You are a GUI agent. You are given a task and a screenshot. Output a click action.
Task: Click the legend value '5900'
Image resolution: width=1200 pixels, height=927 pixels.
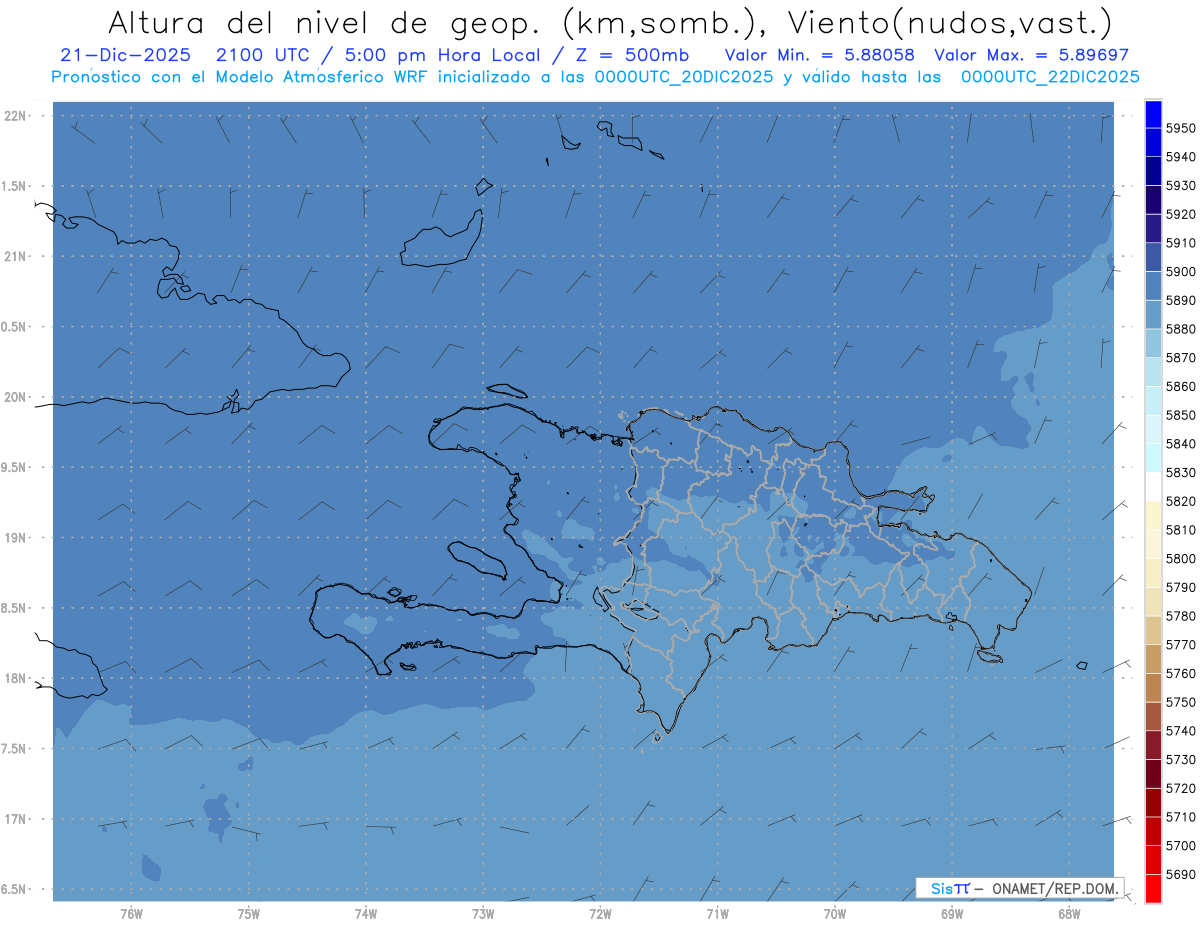(x=1180, y=272)
